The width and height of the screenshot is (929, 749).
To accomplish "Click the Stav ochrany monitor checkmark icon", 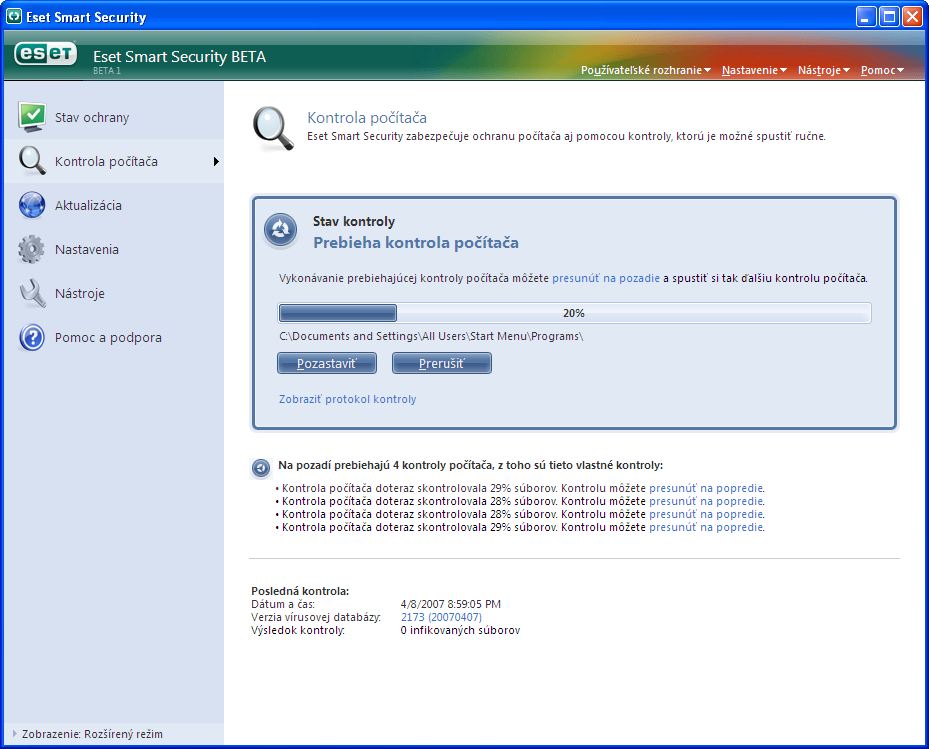I will pos(32,117).
